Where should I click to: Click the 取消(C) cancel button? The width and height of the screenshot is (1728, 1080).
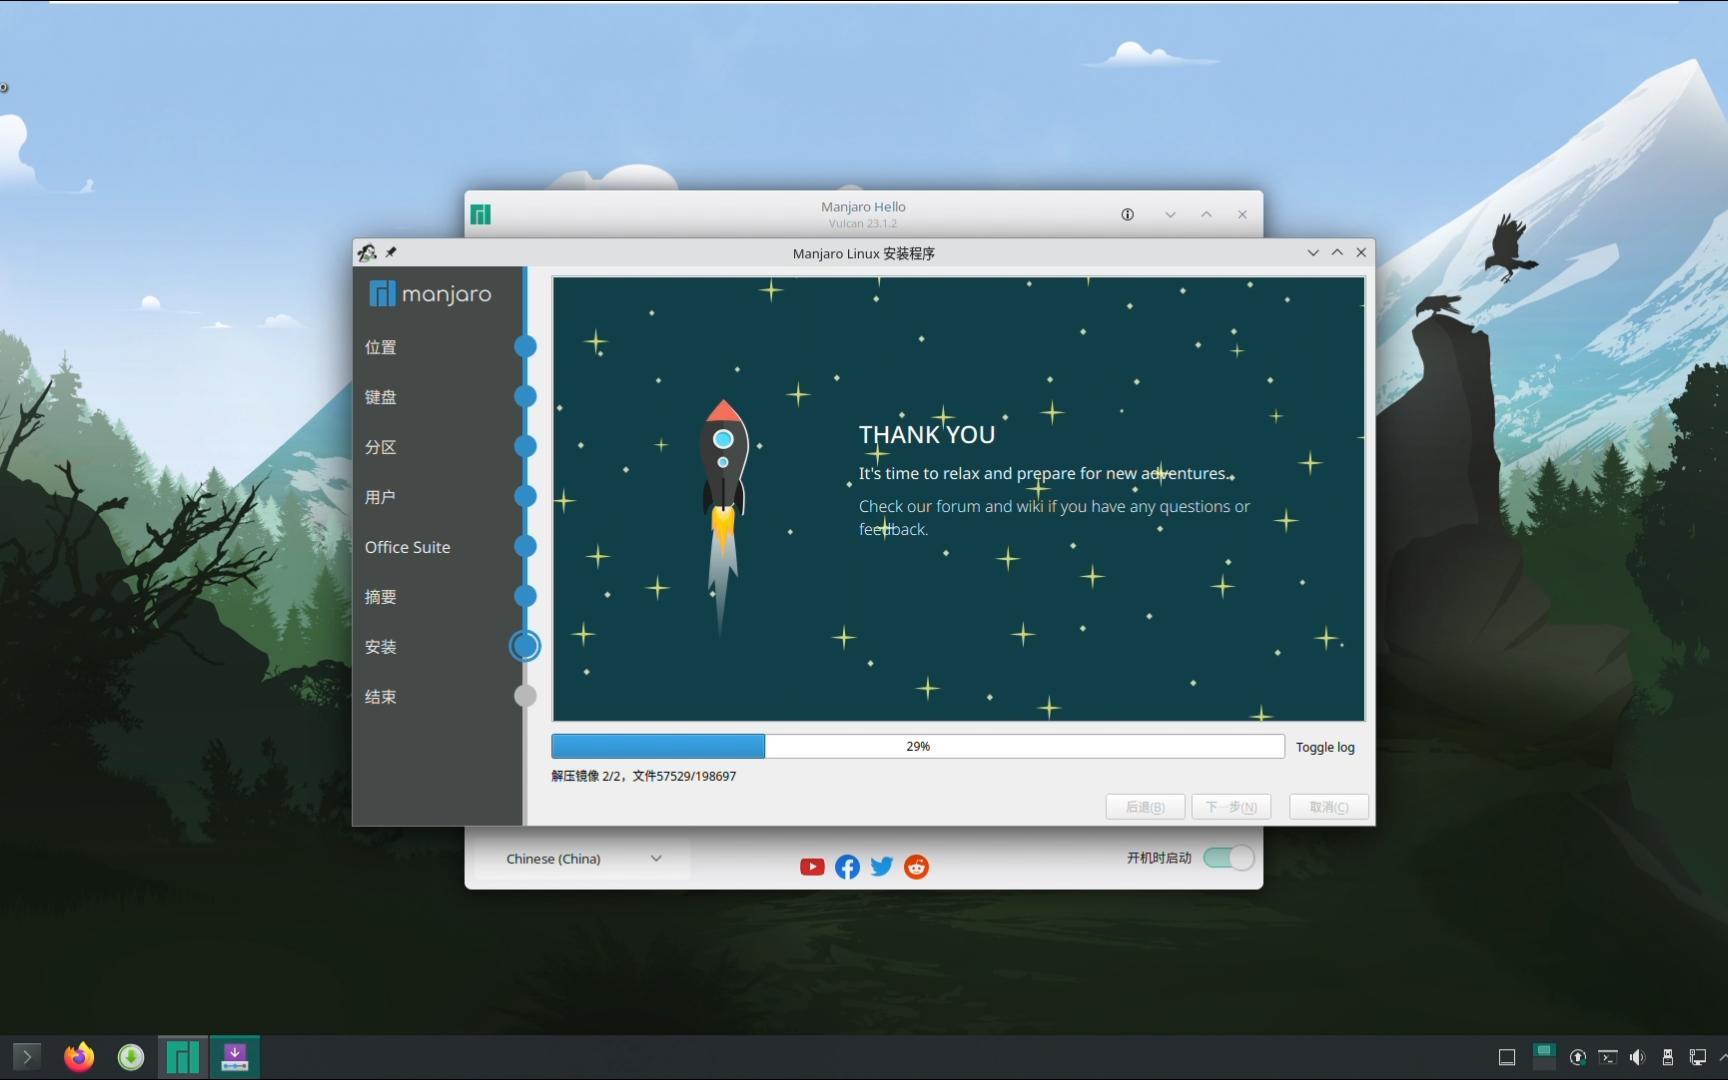point(1328,807)
